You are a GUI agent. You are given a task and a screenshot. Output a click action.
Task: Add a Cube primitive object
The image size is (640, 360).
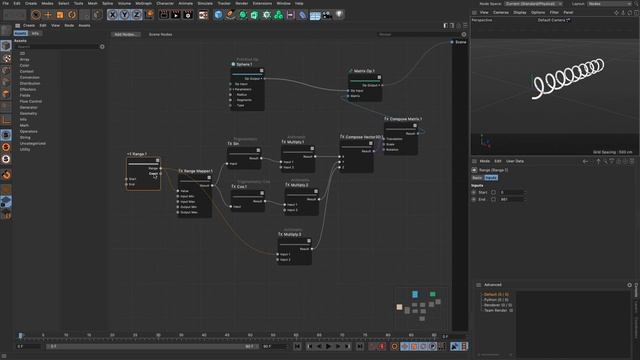pyautogui.click(x=218, y=15)
